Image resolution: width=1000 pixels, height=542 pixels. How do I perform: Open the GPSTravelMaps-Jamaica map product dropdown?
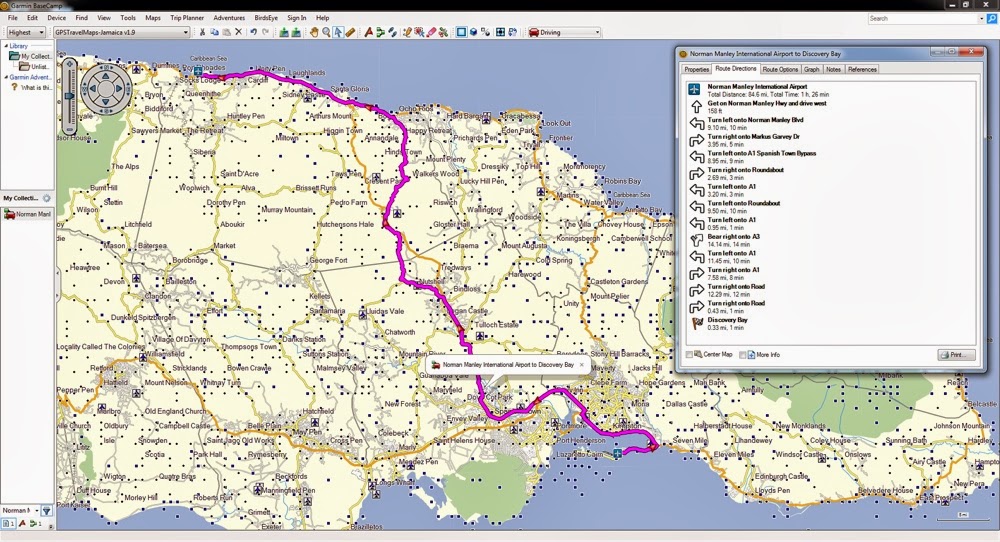point(122,32)
